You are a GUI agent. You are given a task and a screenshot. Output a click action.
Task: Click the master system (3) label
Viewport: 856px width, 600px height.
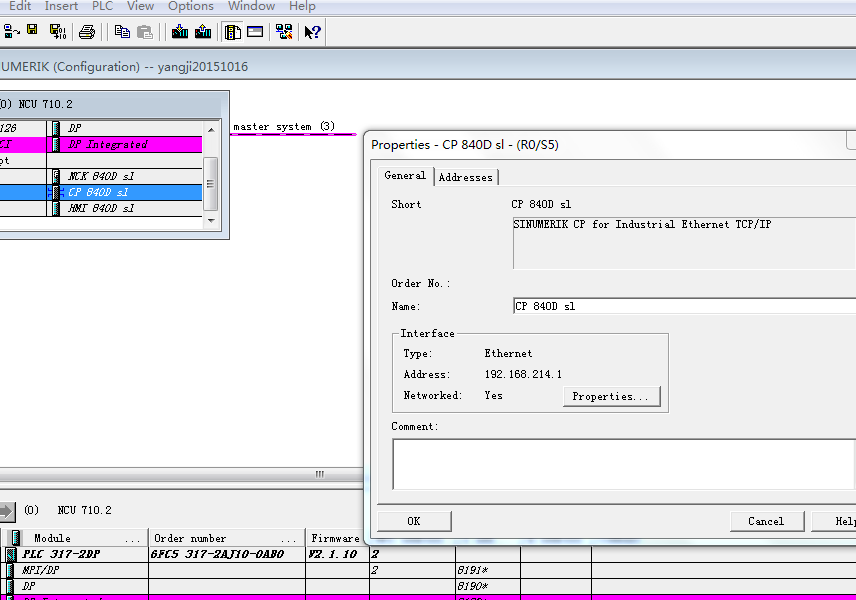[x=284, y=127]
